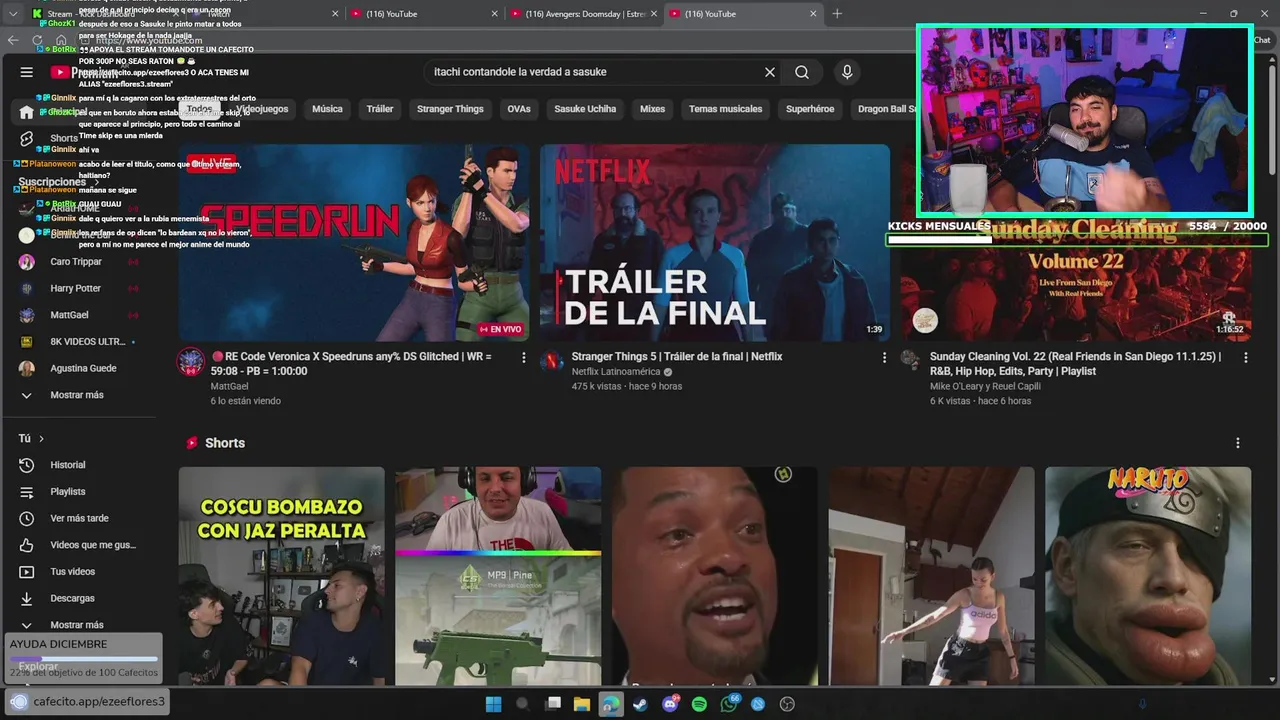This screenshot has width=1280, height=720.
Task: Open Stranger Things 5 trailer title link
Action: (x=677, y=357)
